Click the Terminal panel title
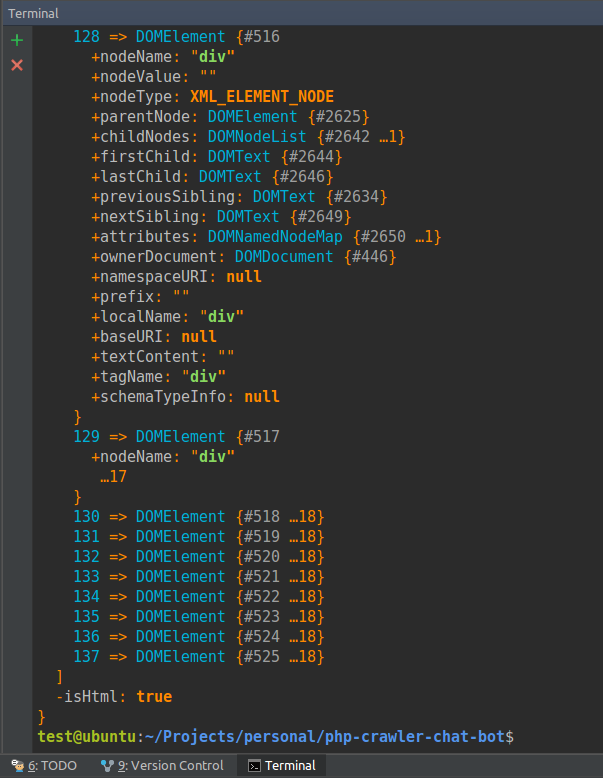 click(33, 13)
